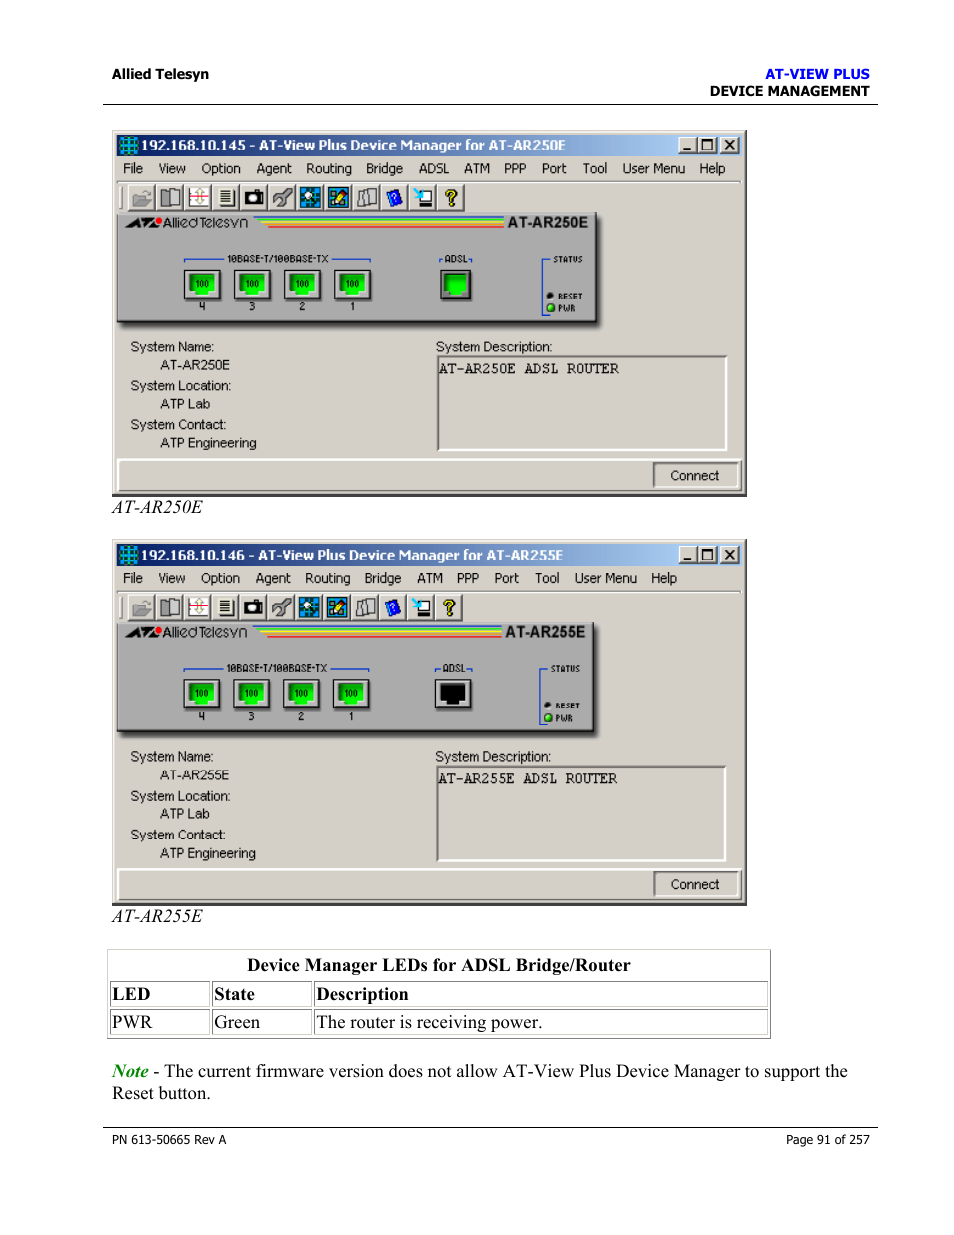This screenshot has height=1235, width=954.
Task: Click Ethernet port 2 on AT-AR250E
Action: 302,285
